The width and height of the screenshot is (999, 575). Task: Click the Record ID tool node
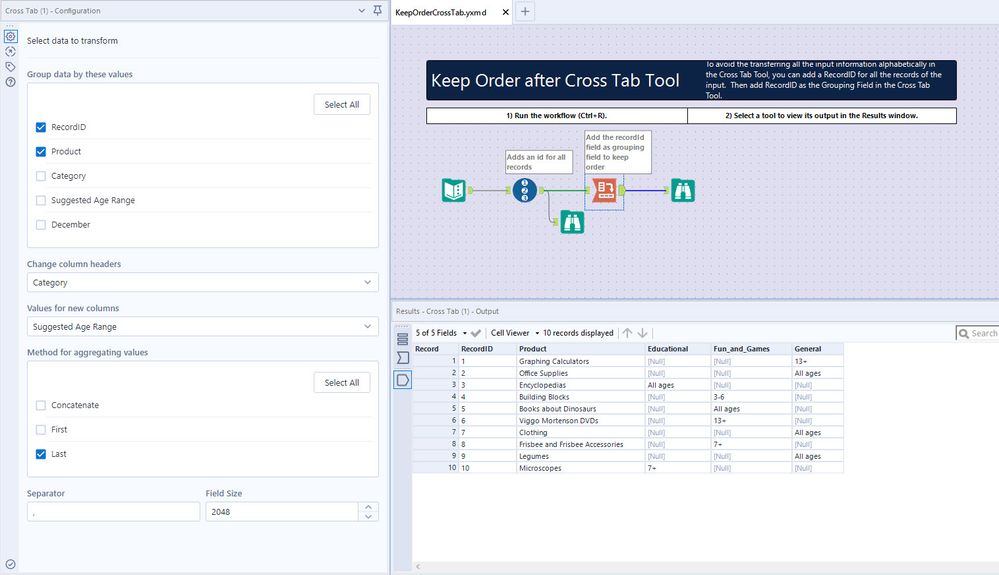(525, 190)
